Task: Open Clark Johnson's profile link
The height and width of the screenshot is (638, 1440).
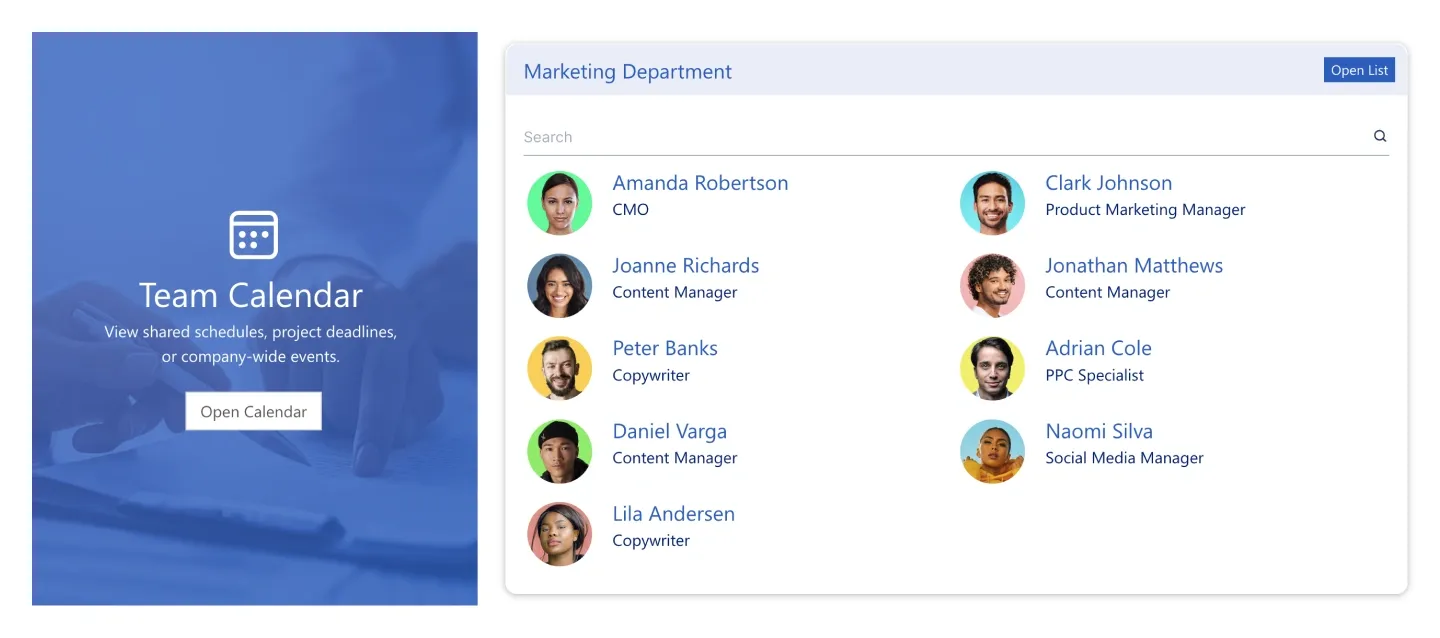Action: tap(1109, 183)
